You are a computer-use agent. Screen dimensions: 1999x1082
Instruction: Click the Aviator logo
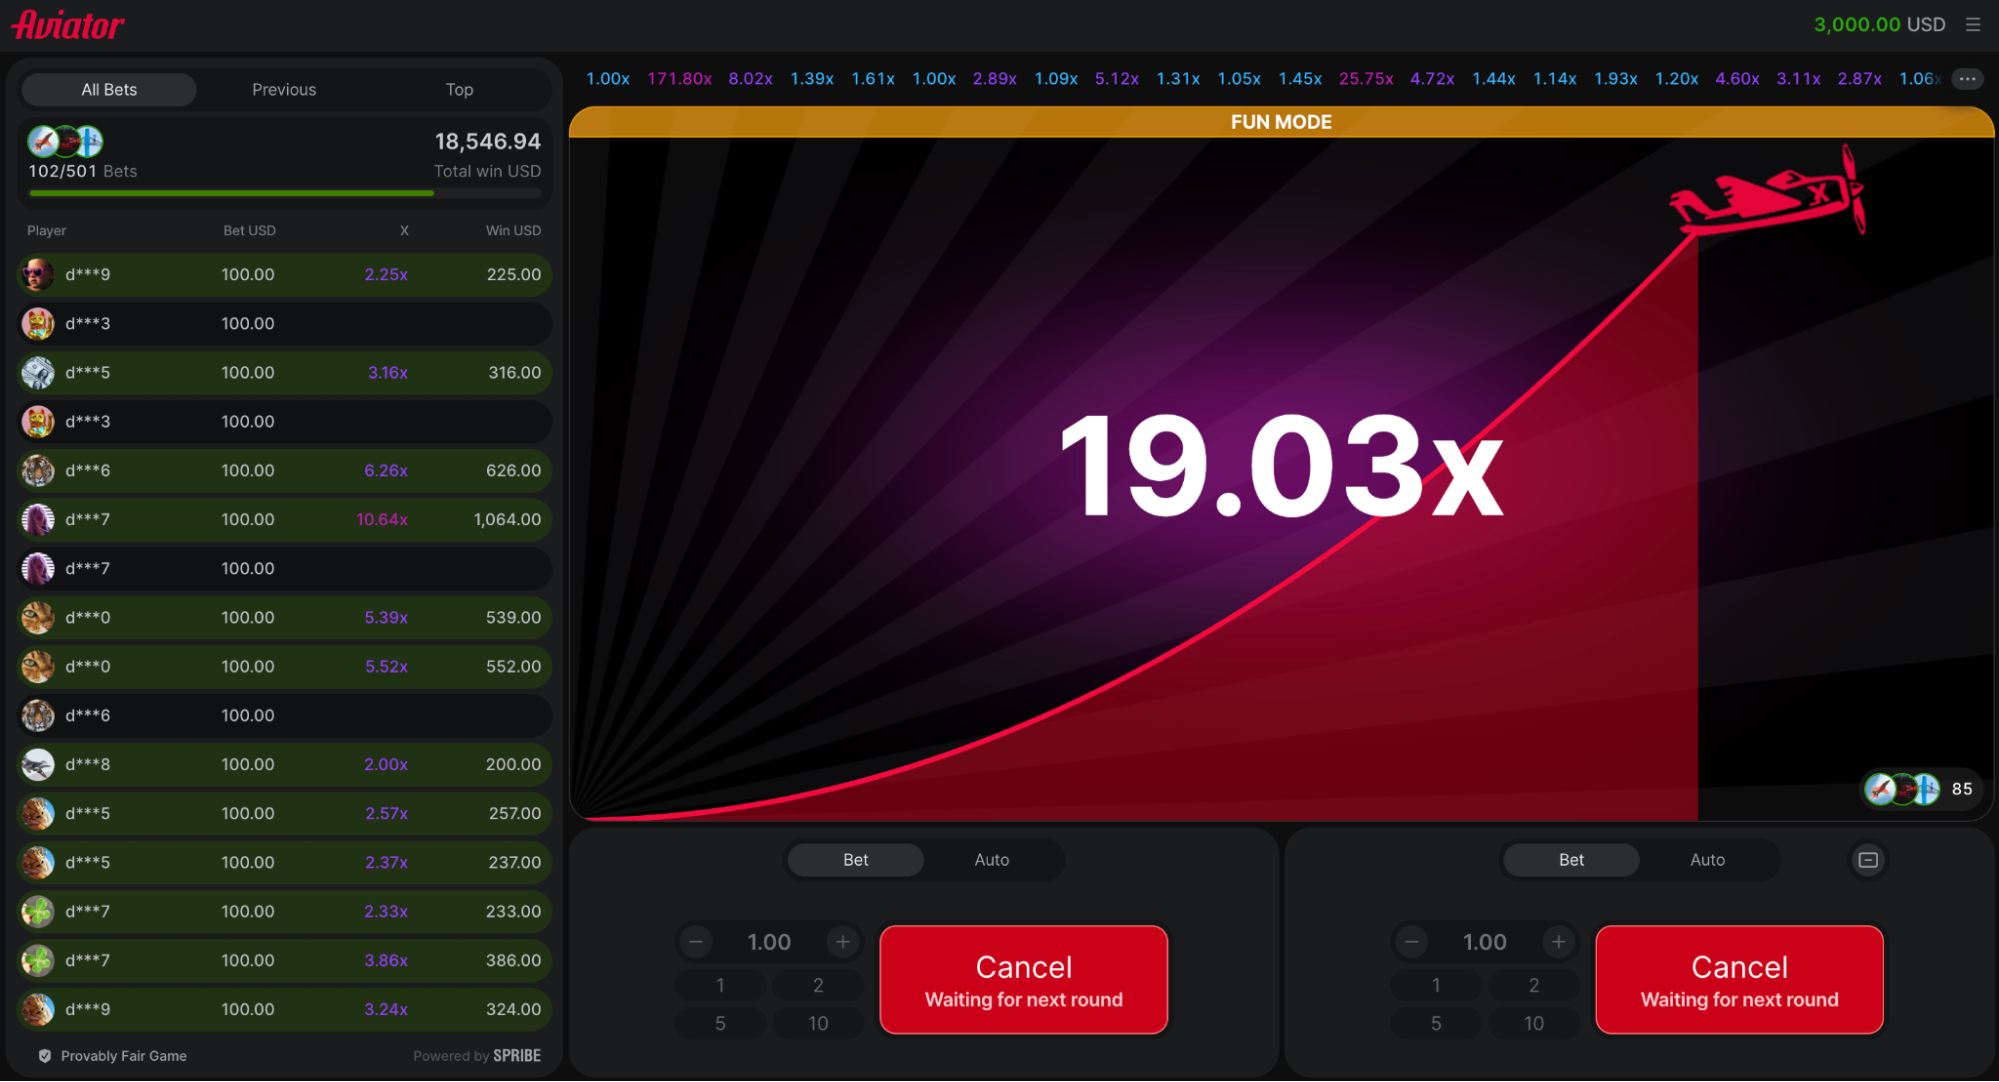(x=68, y=25)
